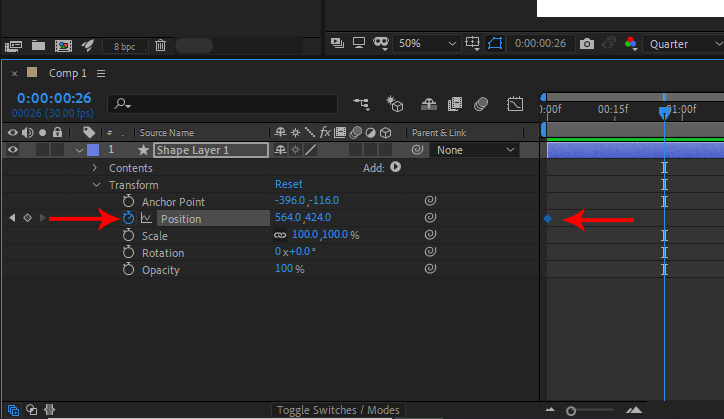The width and height of the screenshot is (724, 419).
Task: Reset the Transform properties
Action: [x=289, y=184]
